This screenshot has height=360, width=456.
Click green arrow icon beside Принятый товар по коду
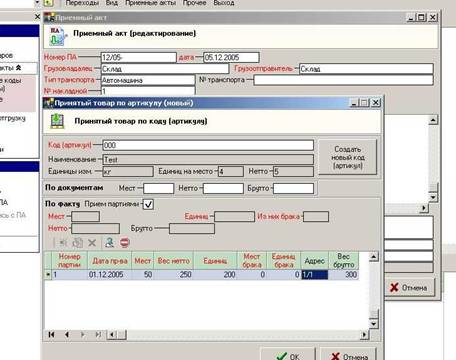point(57,121)
